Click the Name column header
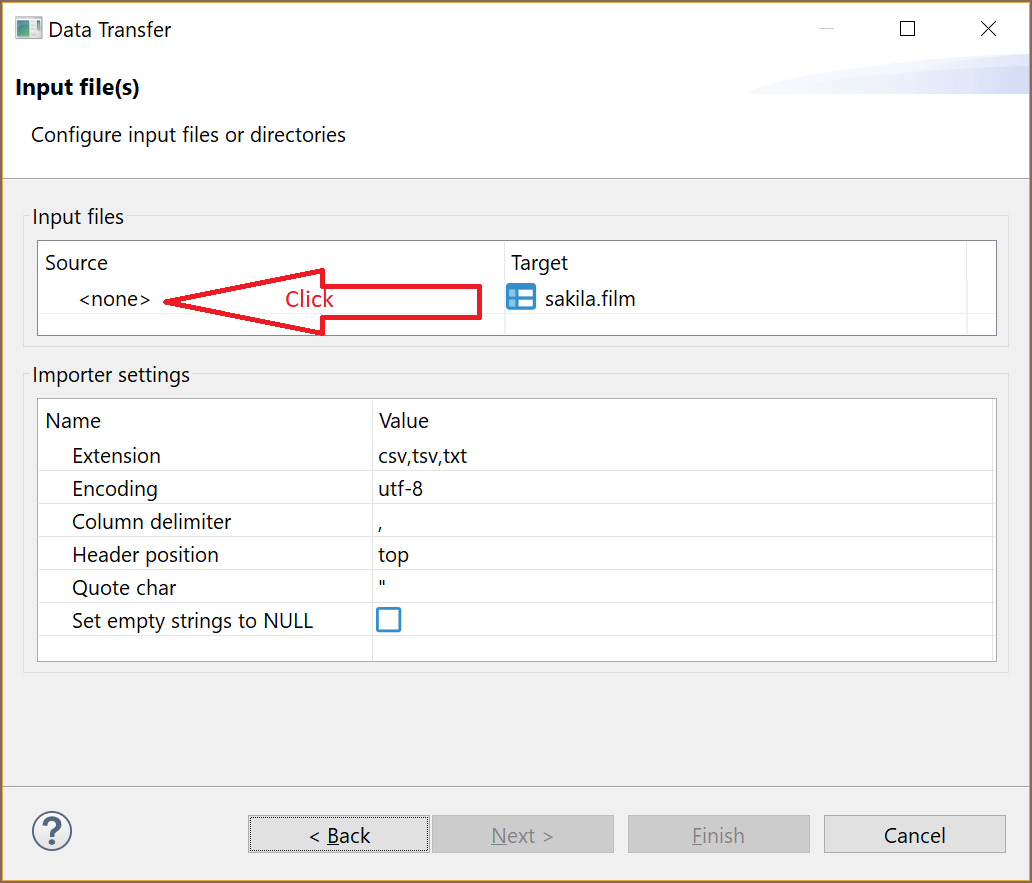The width and height of the screenshot is (1032, 883). click(x=73, y=421)
